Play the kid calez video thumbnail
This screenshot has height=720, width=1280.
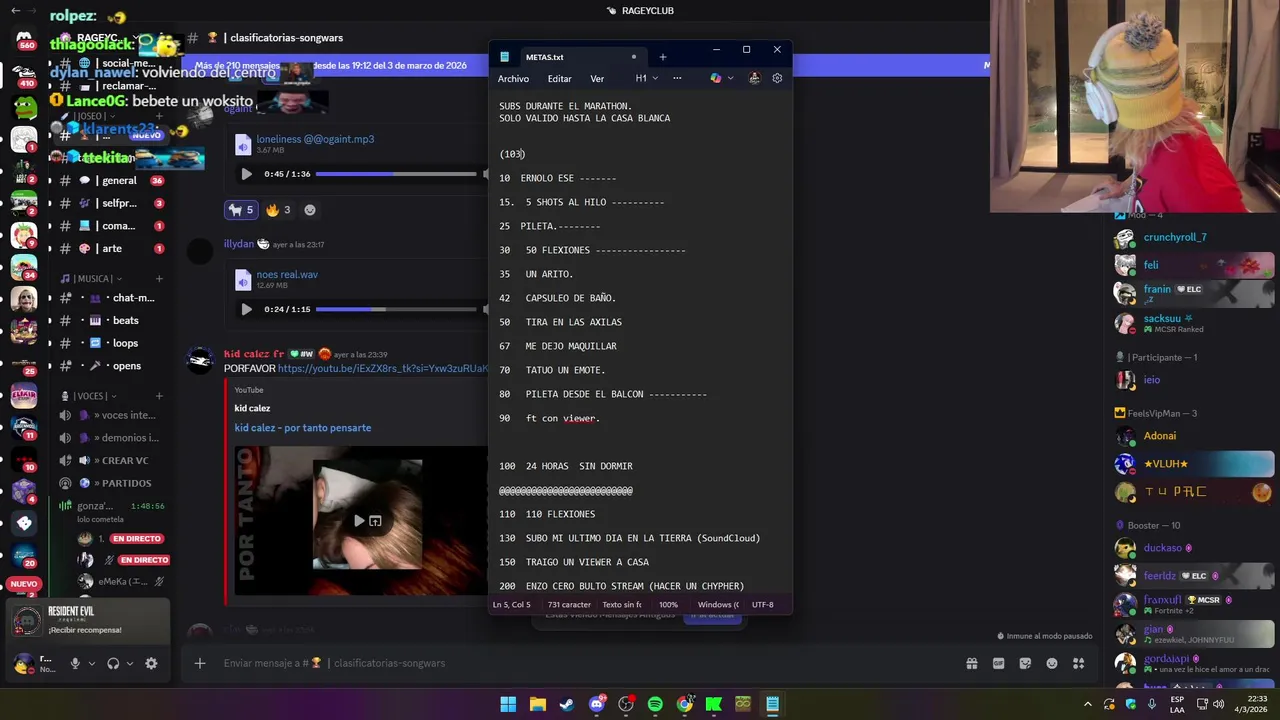pyautogui.click(x=359, y=521)
